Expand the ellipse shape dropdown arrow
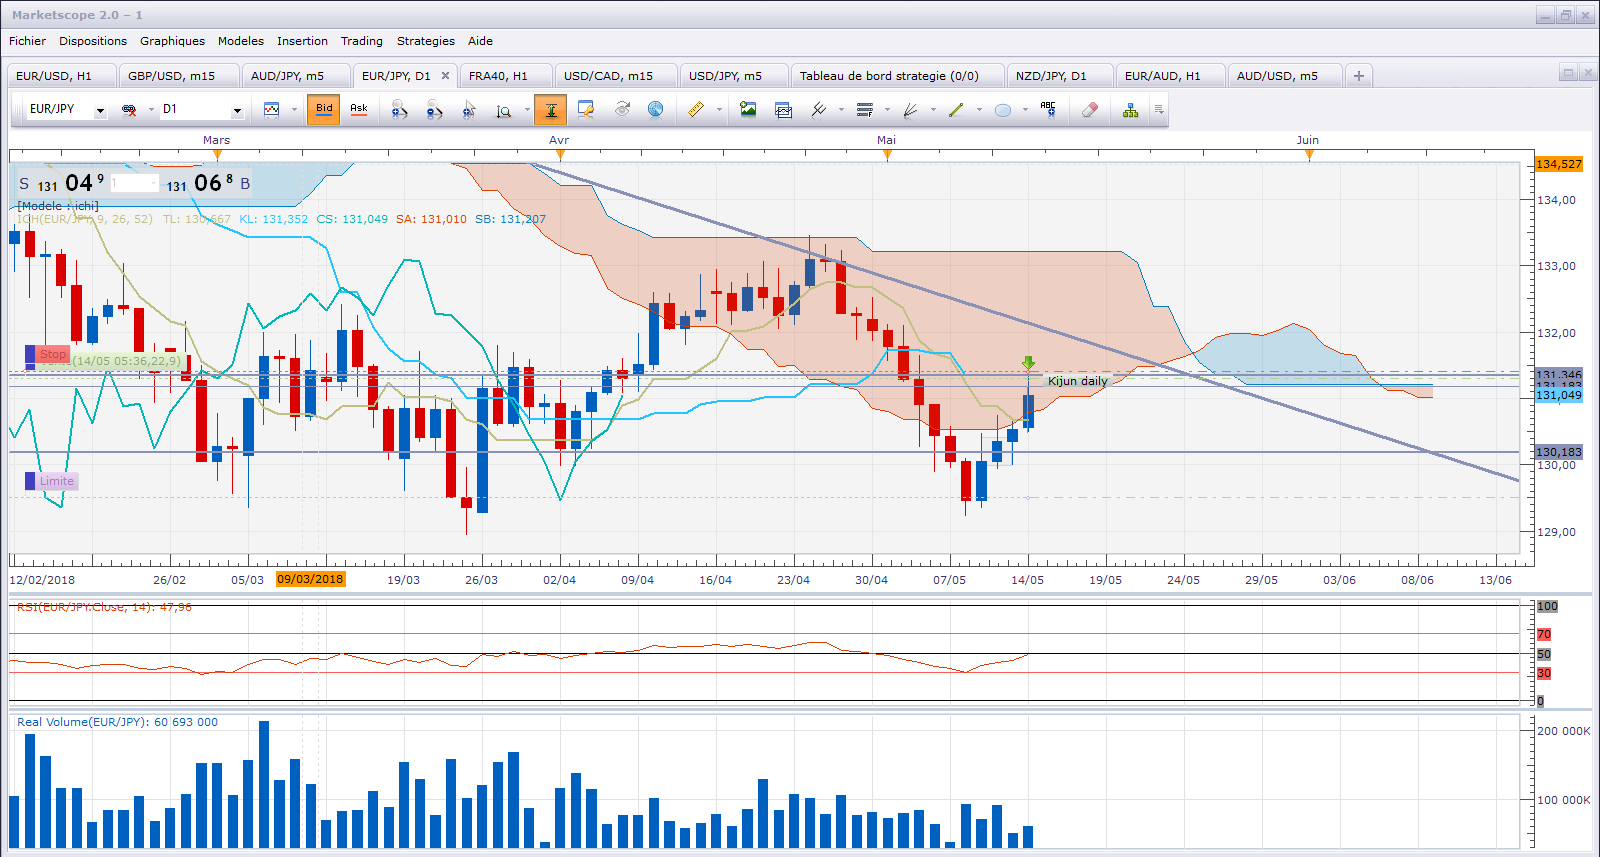1600x857 pixels. 1025,110
